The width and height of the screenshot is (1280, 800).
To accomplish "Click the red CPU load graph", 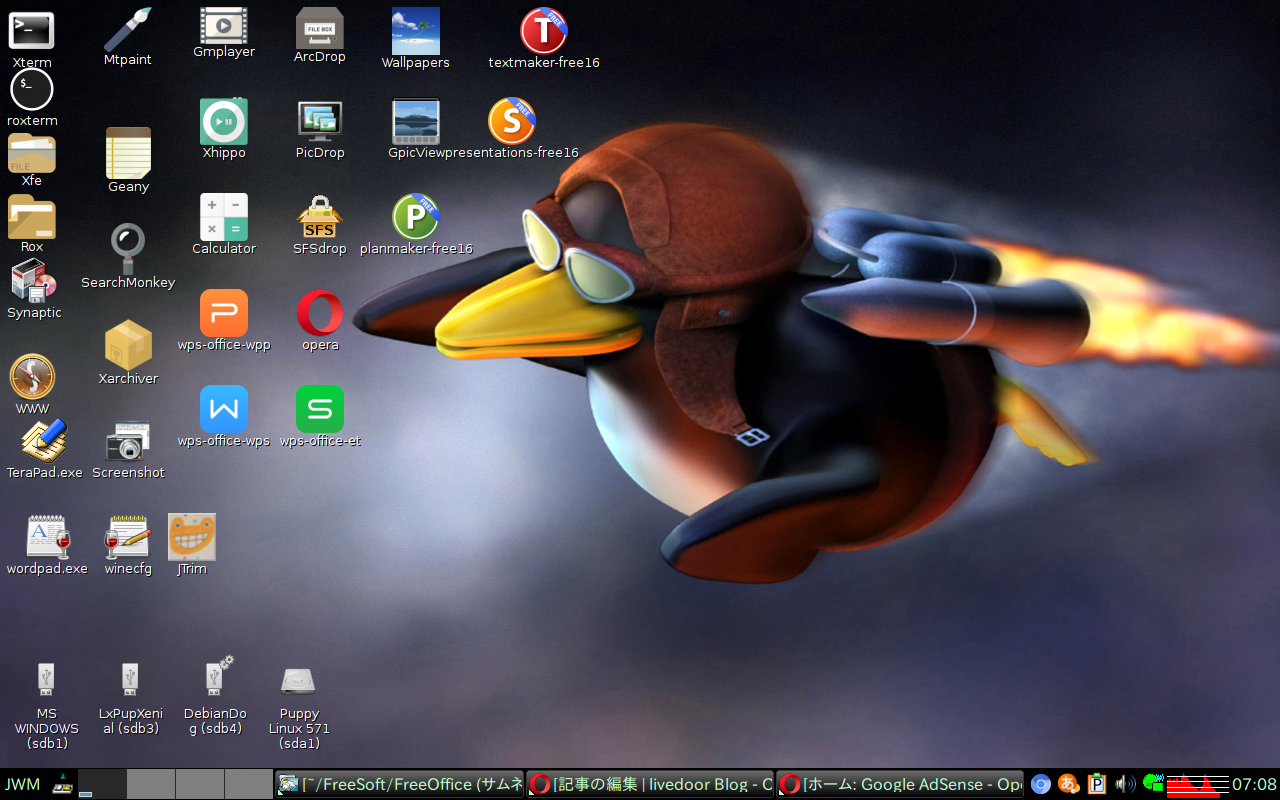I will click(1197, 784).
